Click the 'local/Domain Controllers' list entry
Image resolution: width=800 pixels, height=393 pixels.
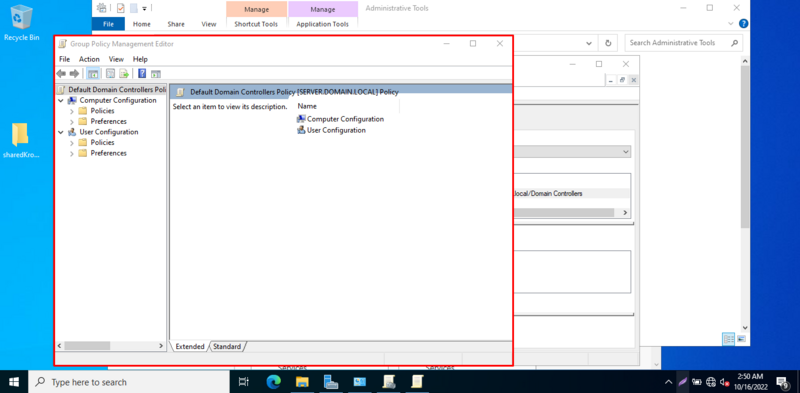[x=549, y=194]
